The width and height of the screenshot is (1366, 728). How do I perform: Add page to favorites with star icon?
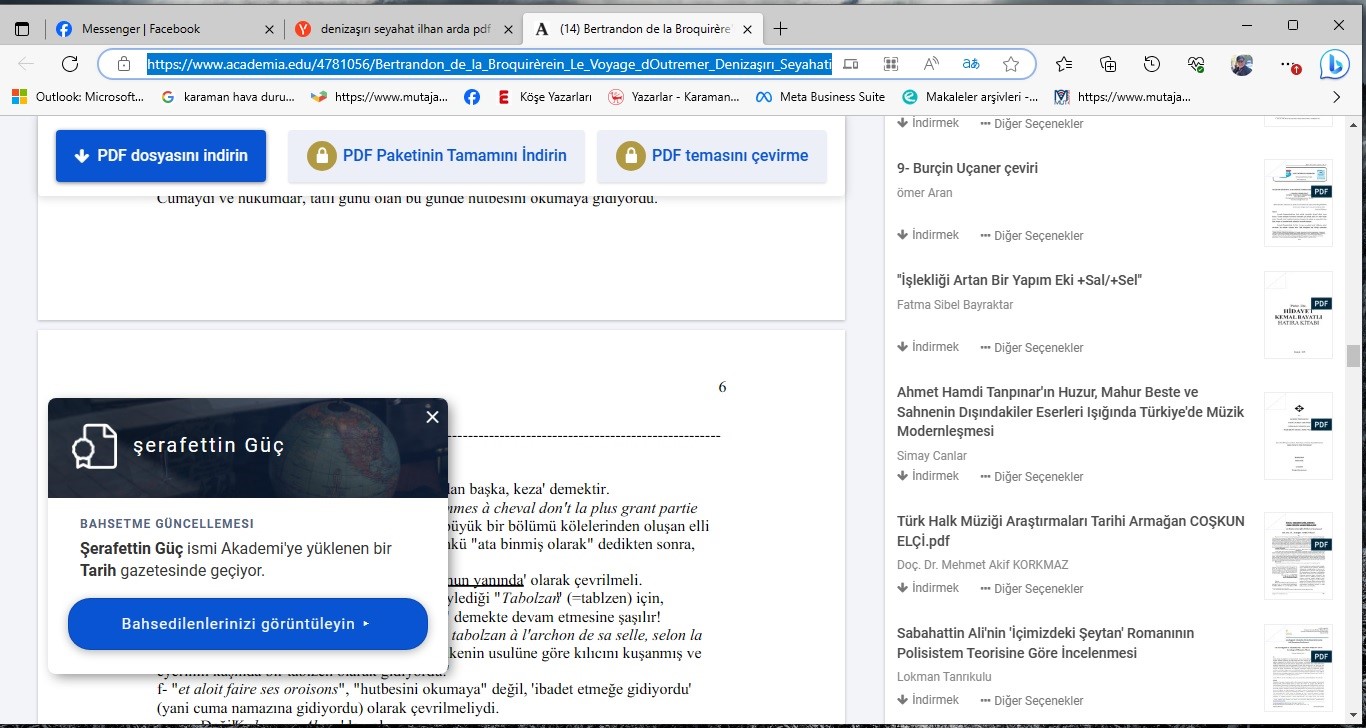coord(1011,64)
